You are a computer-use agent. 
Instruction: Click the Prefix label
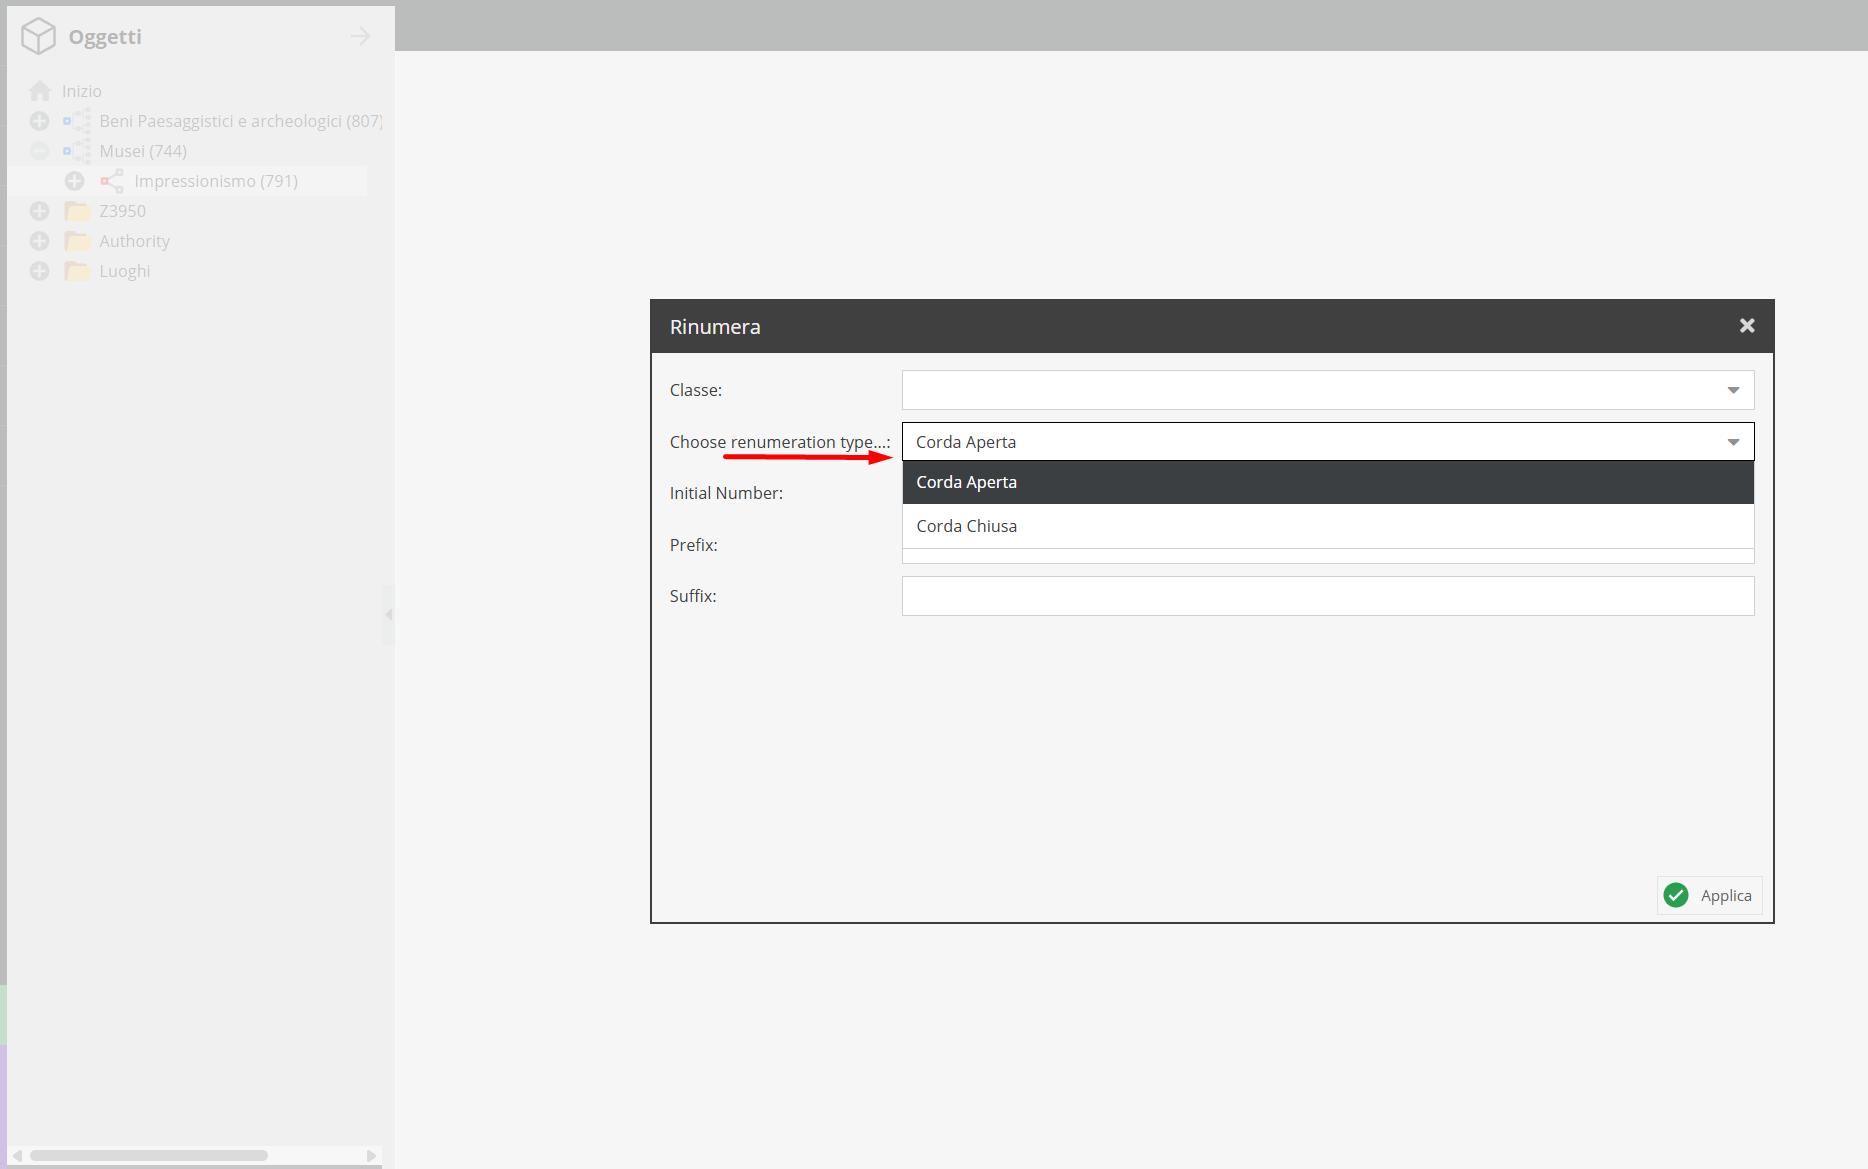point(693,545)
